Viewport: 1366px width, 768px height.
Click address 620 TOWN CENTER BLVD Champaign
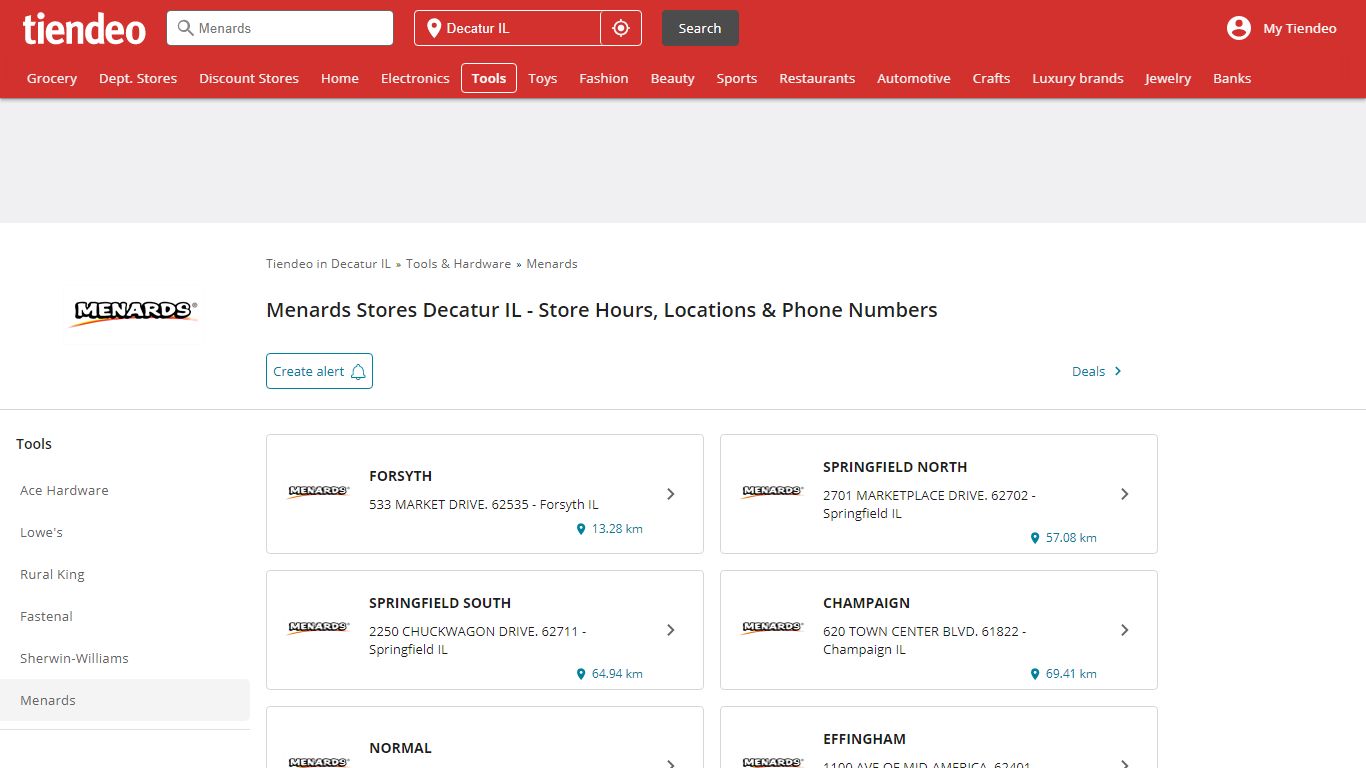(x=924, y=640)
